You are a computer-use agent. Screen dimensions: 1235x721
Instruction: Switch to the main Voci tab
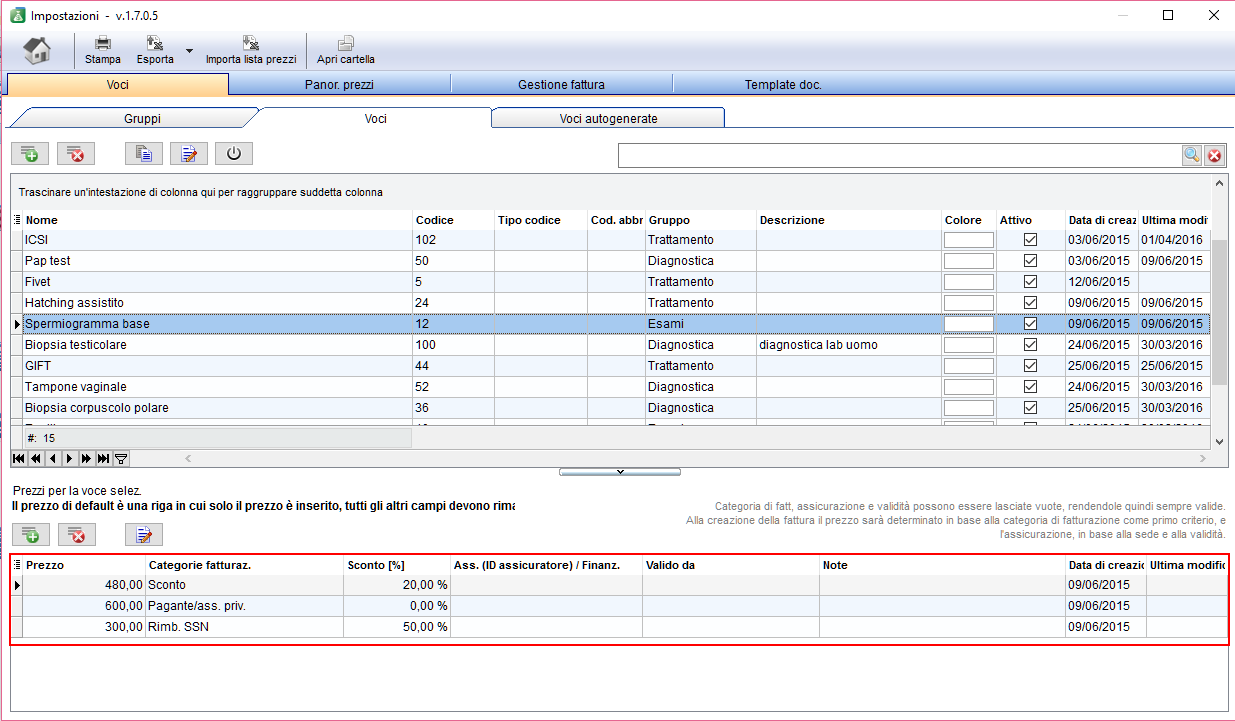click(118, 85)
